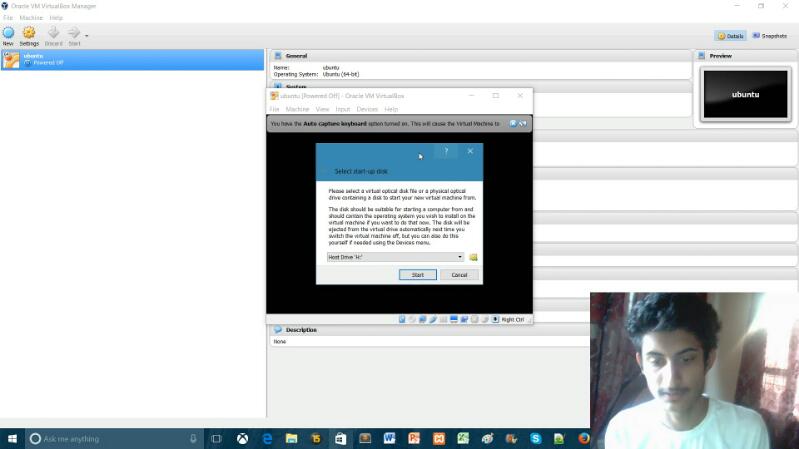
Task: Open Task View from the taskbar
Action: [216, 439]
